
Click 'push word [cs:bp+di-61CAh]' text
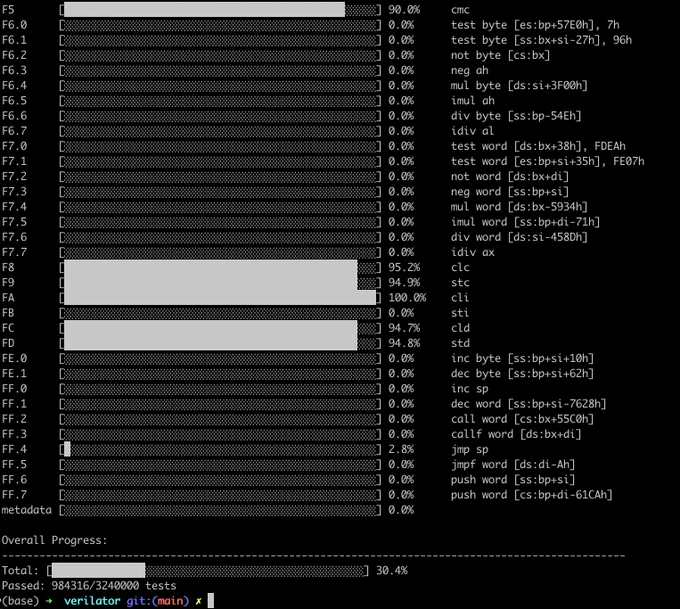(x=532, y=495)
